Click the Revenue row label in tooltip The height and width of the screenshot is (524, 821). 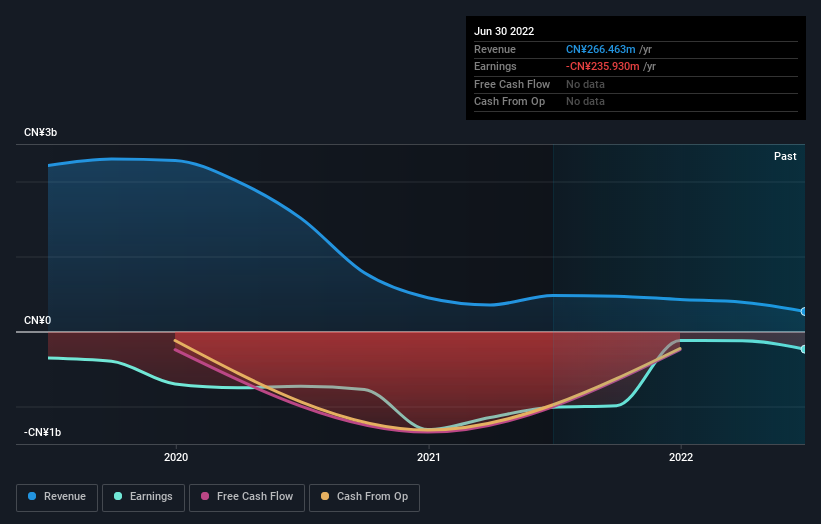(495, 49)
